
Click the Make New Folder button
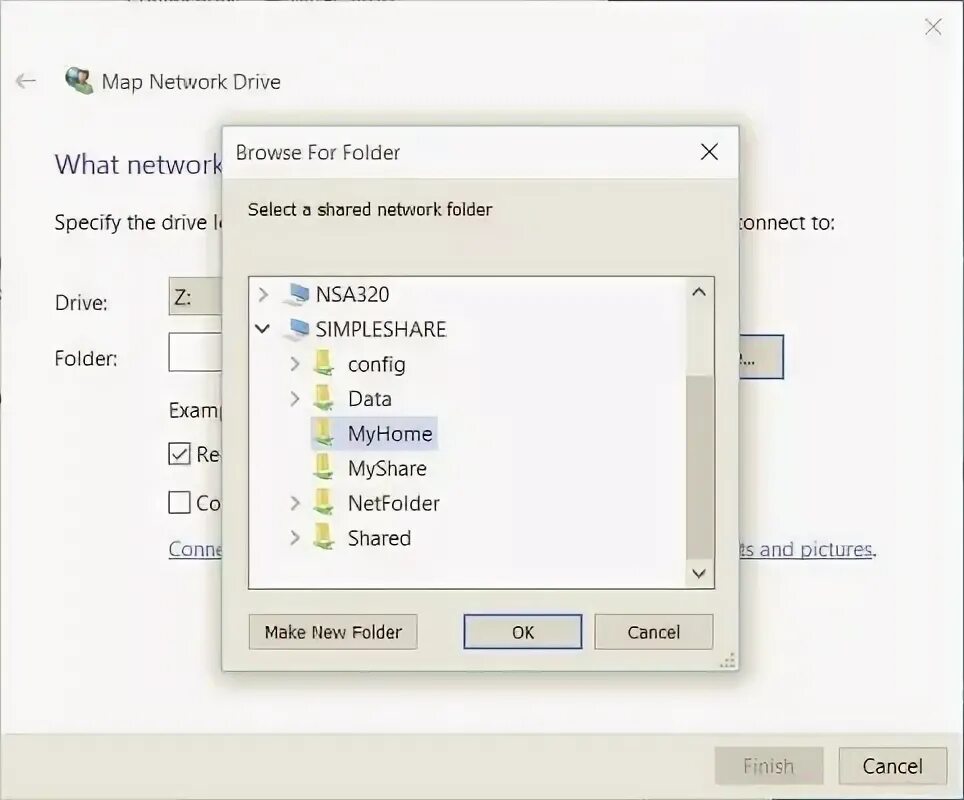333,632
